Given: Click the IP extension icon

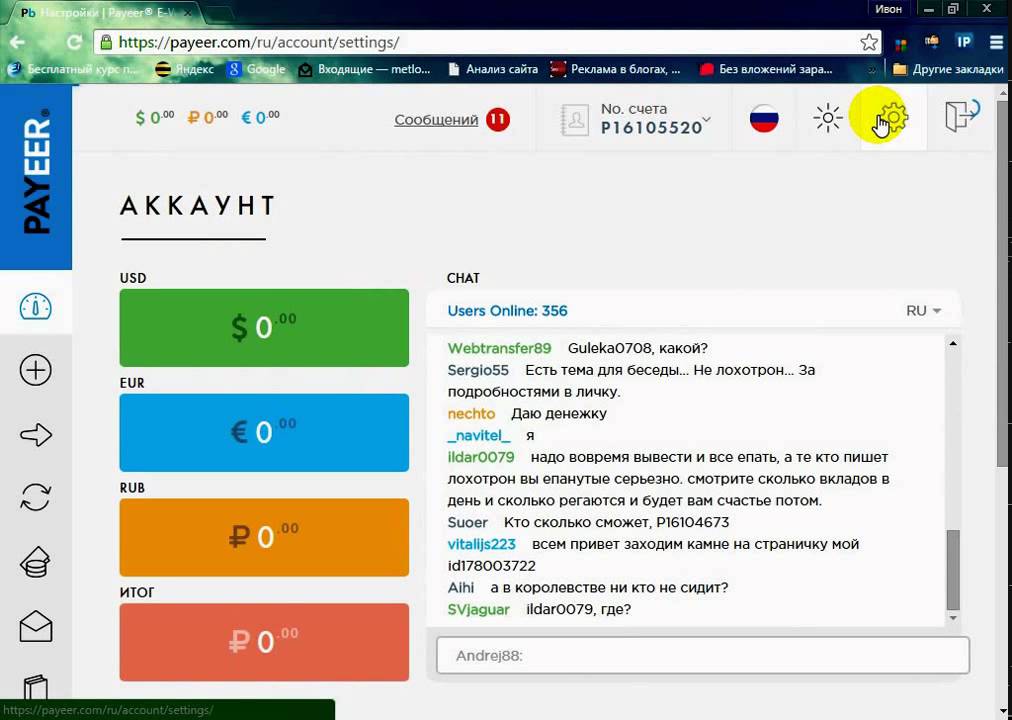Looking at the screenshot, I should pos(964,43).
